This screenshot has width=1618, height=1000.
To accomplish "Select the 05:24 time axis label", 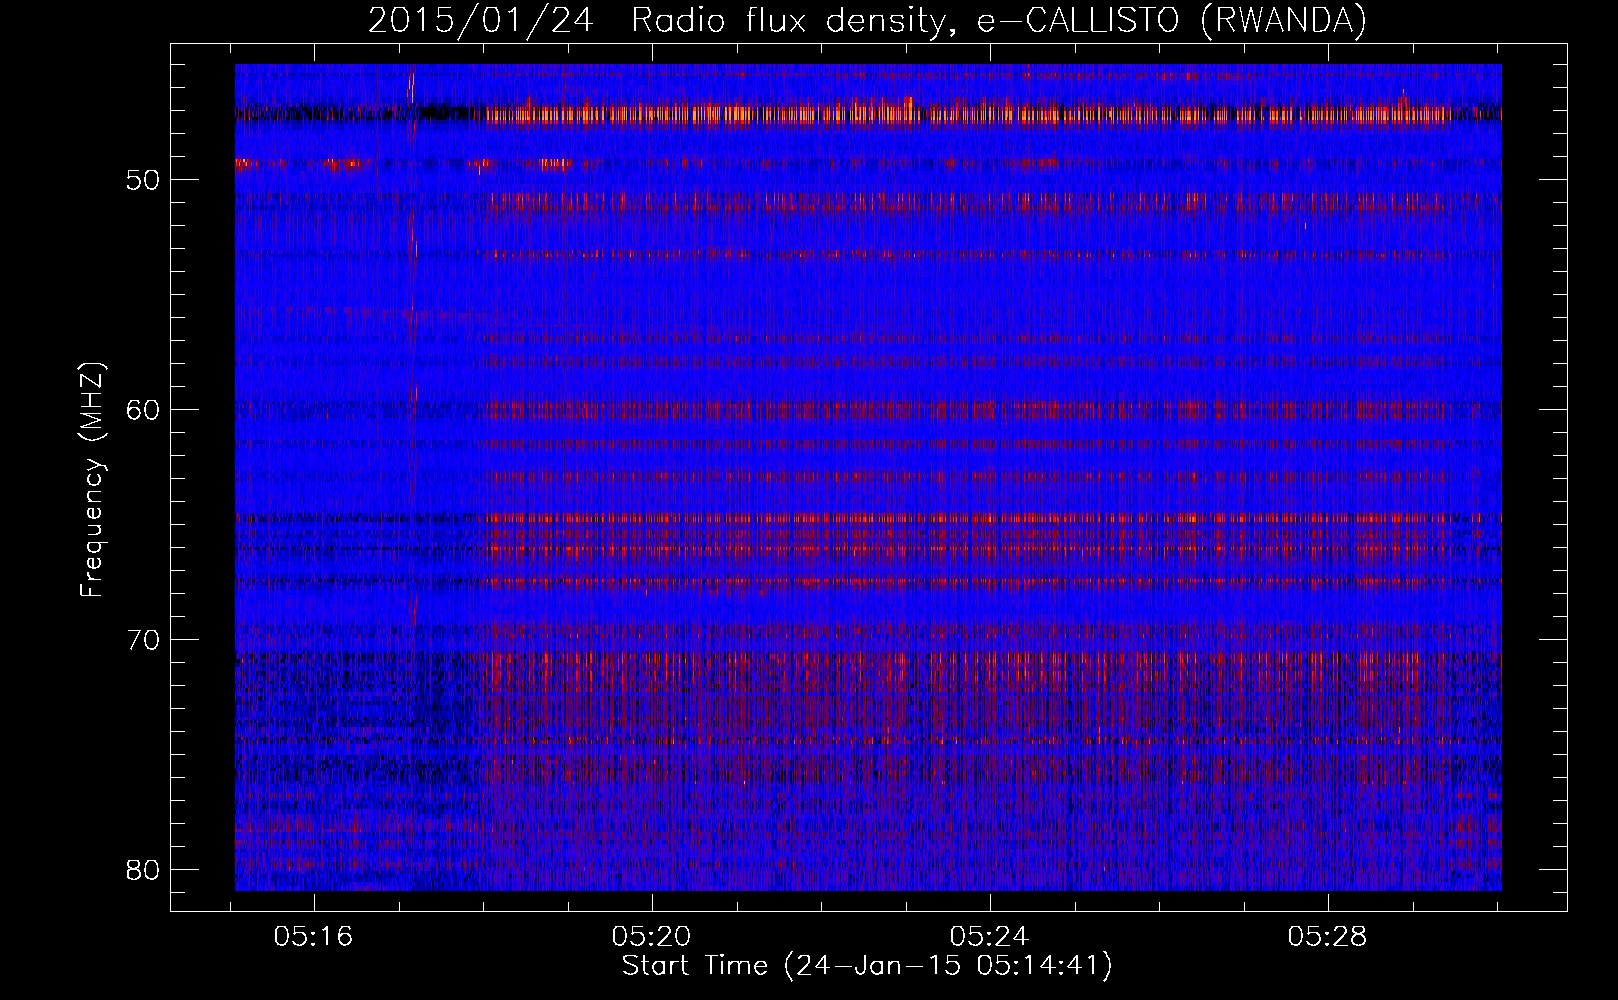I will click(990, 937).
